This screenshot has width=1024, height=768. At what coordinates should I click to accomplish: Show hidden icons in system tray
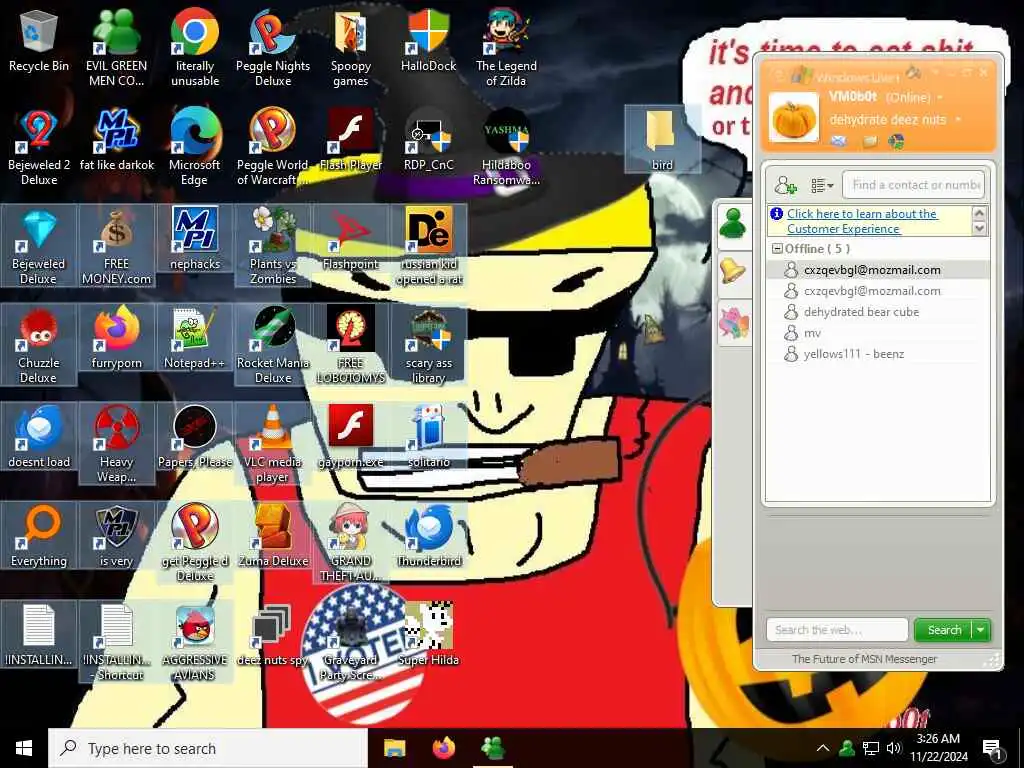(823, 748)
